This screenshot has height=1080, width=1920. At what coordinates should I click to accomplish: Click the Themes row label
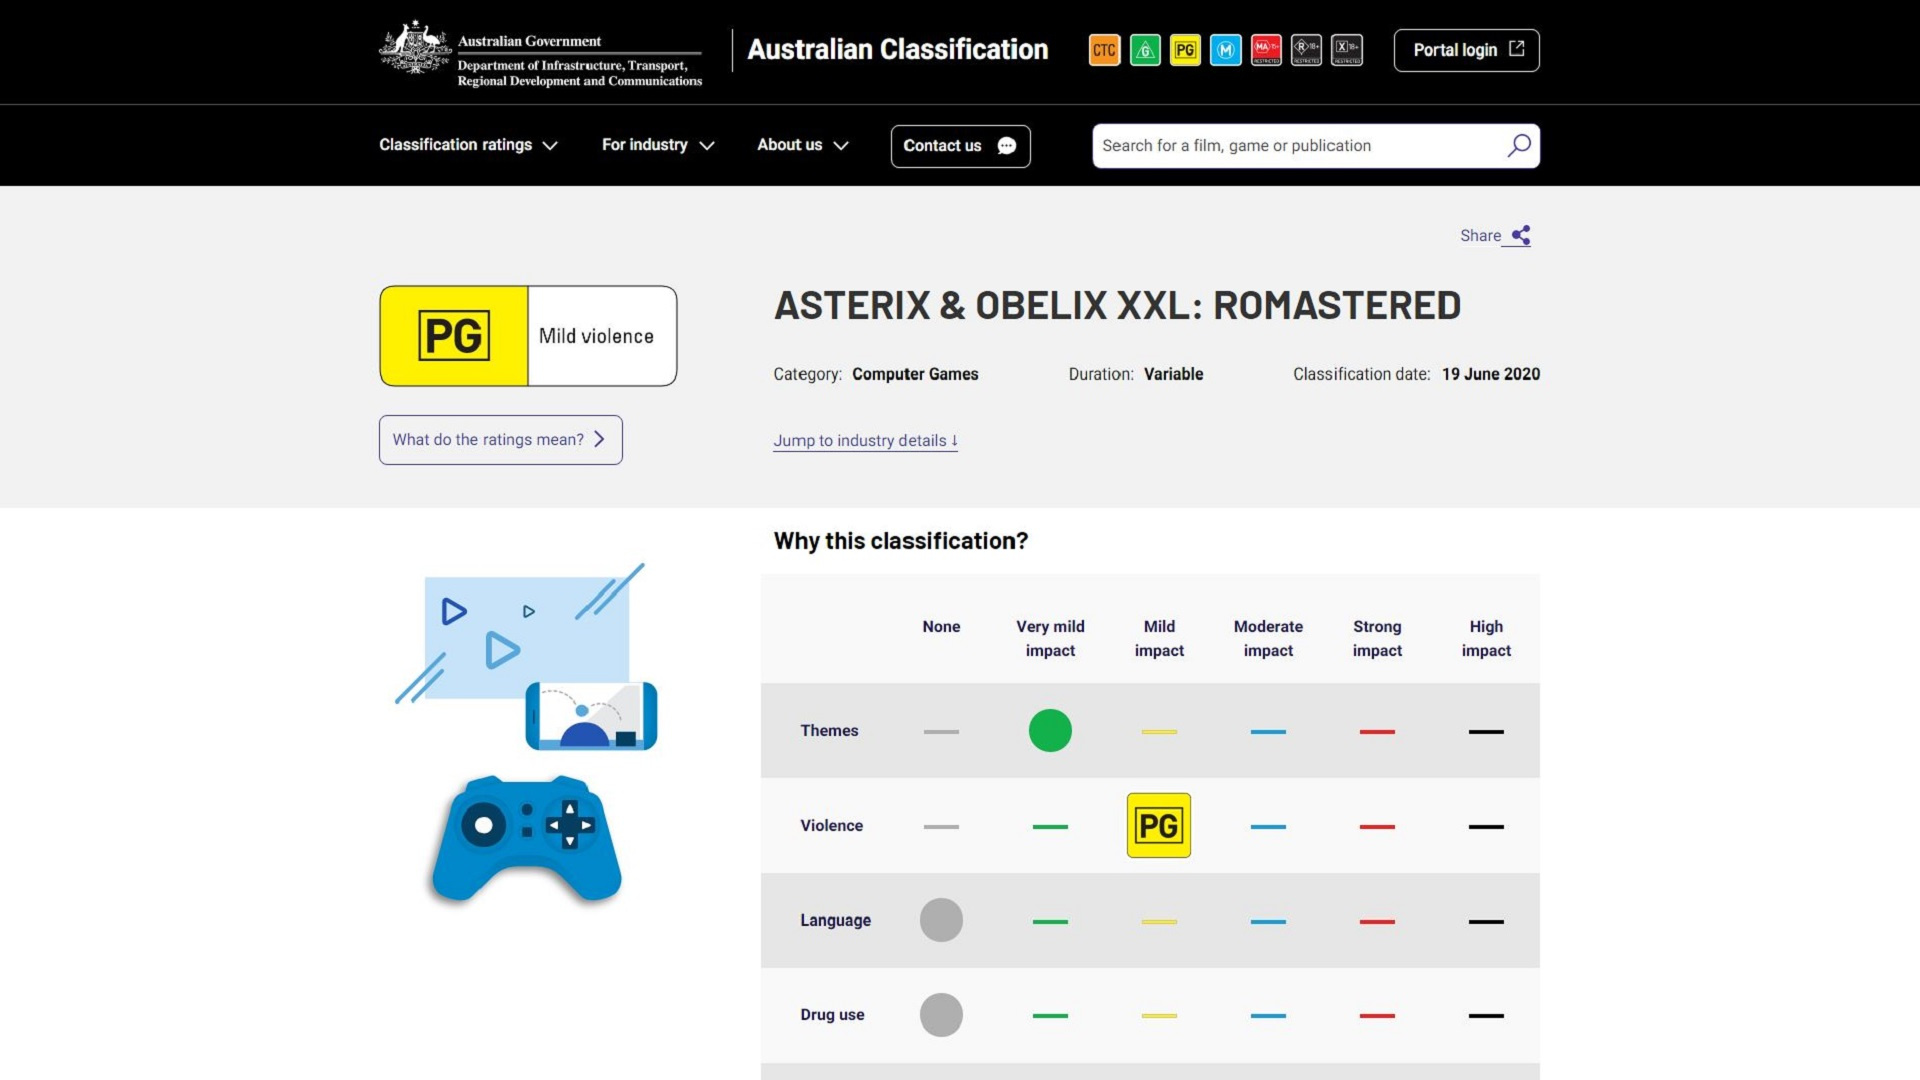(x=829, y=731)
